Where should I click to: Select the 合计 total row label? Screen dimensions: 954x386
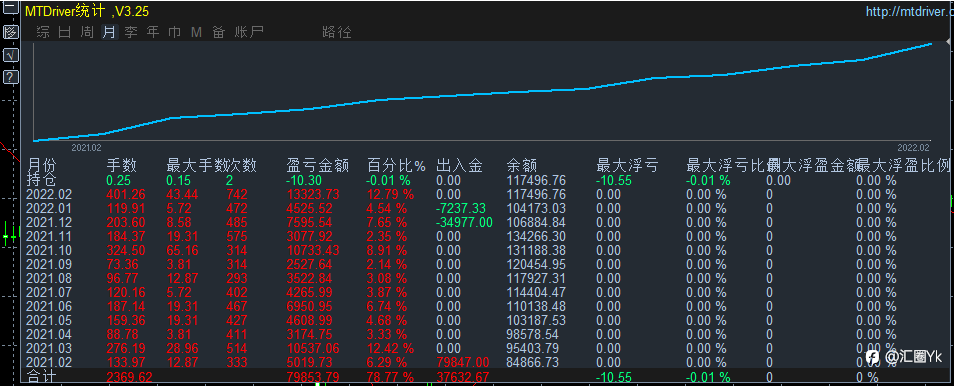tap(41, 377)
